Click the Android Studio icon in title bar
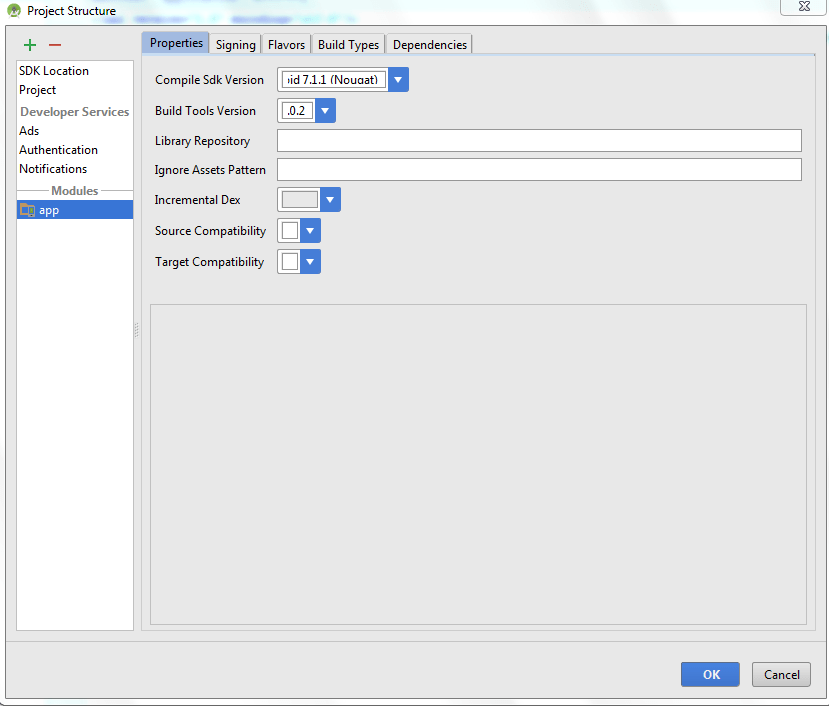 pyautogui.click(x=13, y=11)
